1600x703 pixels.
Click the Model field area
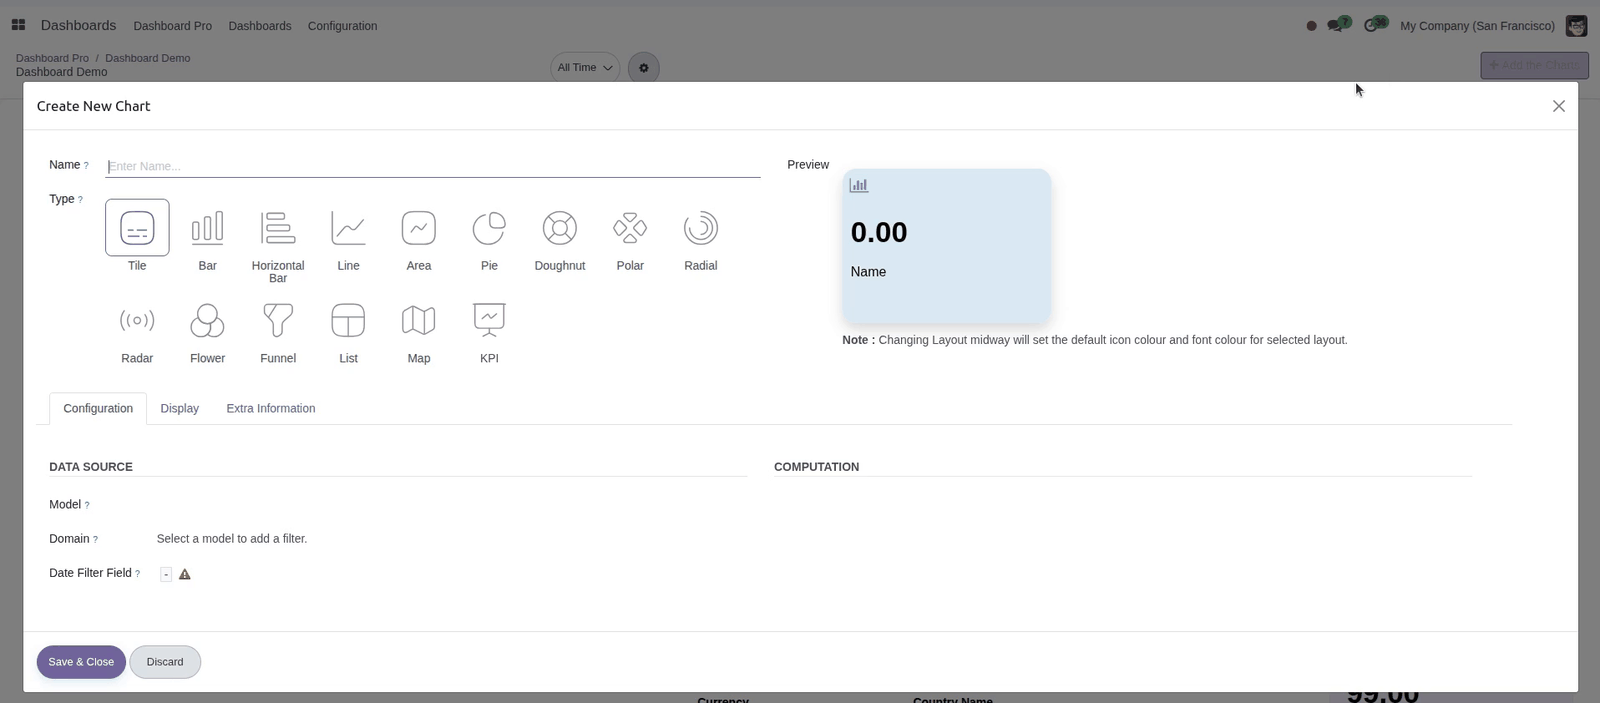point(450,505)
